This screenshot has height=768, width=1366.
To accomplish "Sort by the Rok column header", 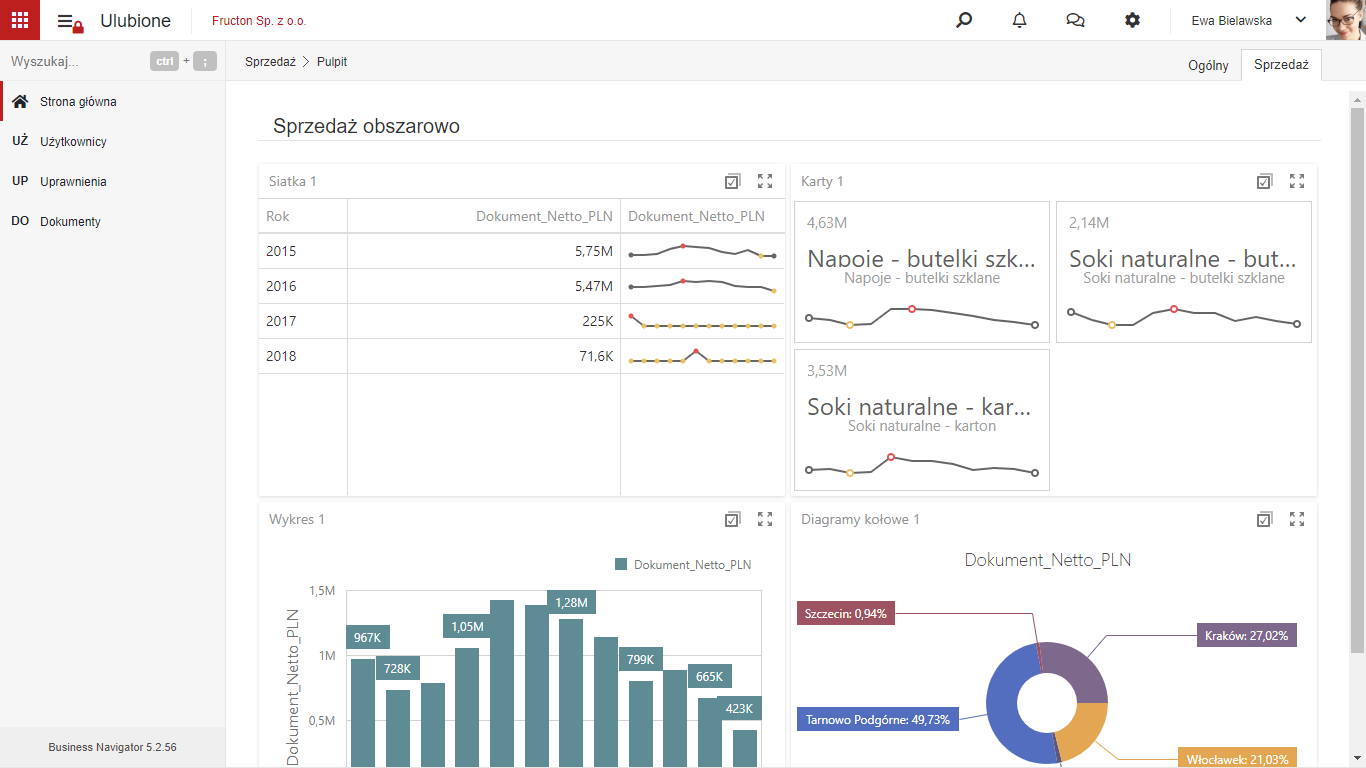I will (x=278, y=216).
